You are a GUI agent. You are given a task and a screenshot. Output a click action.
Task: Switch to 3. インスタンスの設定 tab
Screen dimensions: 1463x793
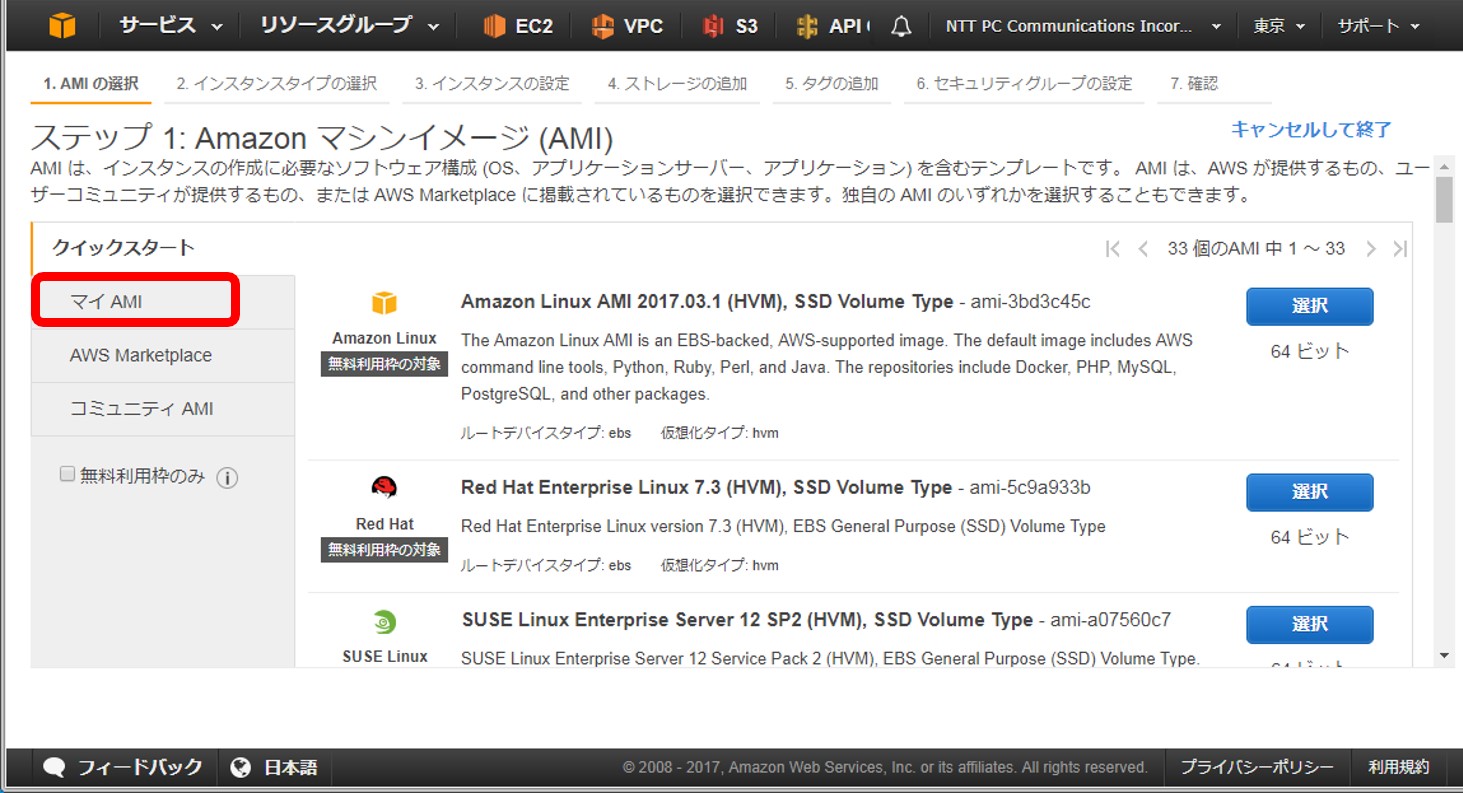(x=492, y=84)
